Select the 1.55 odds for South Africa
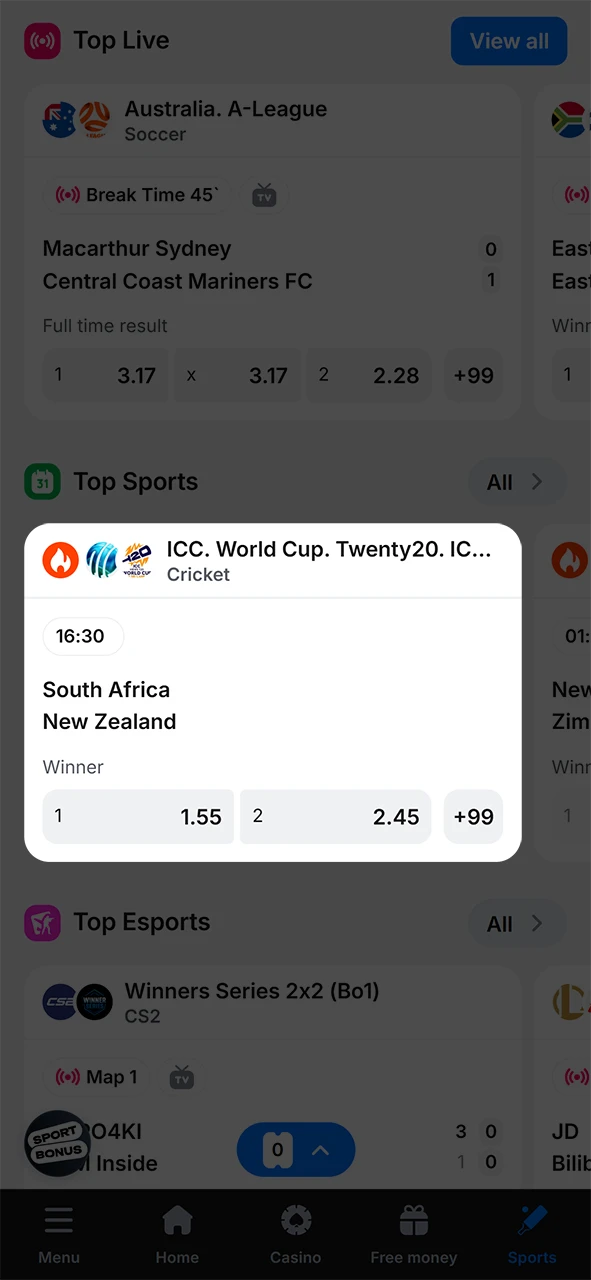 tap(138, 816)
